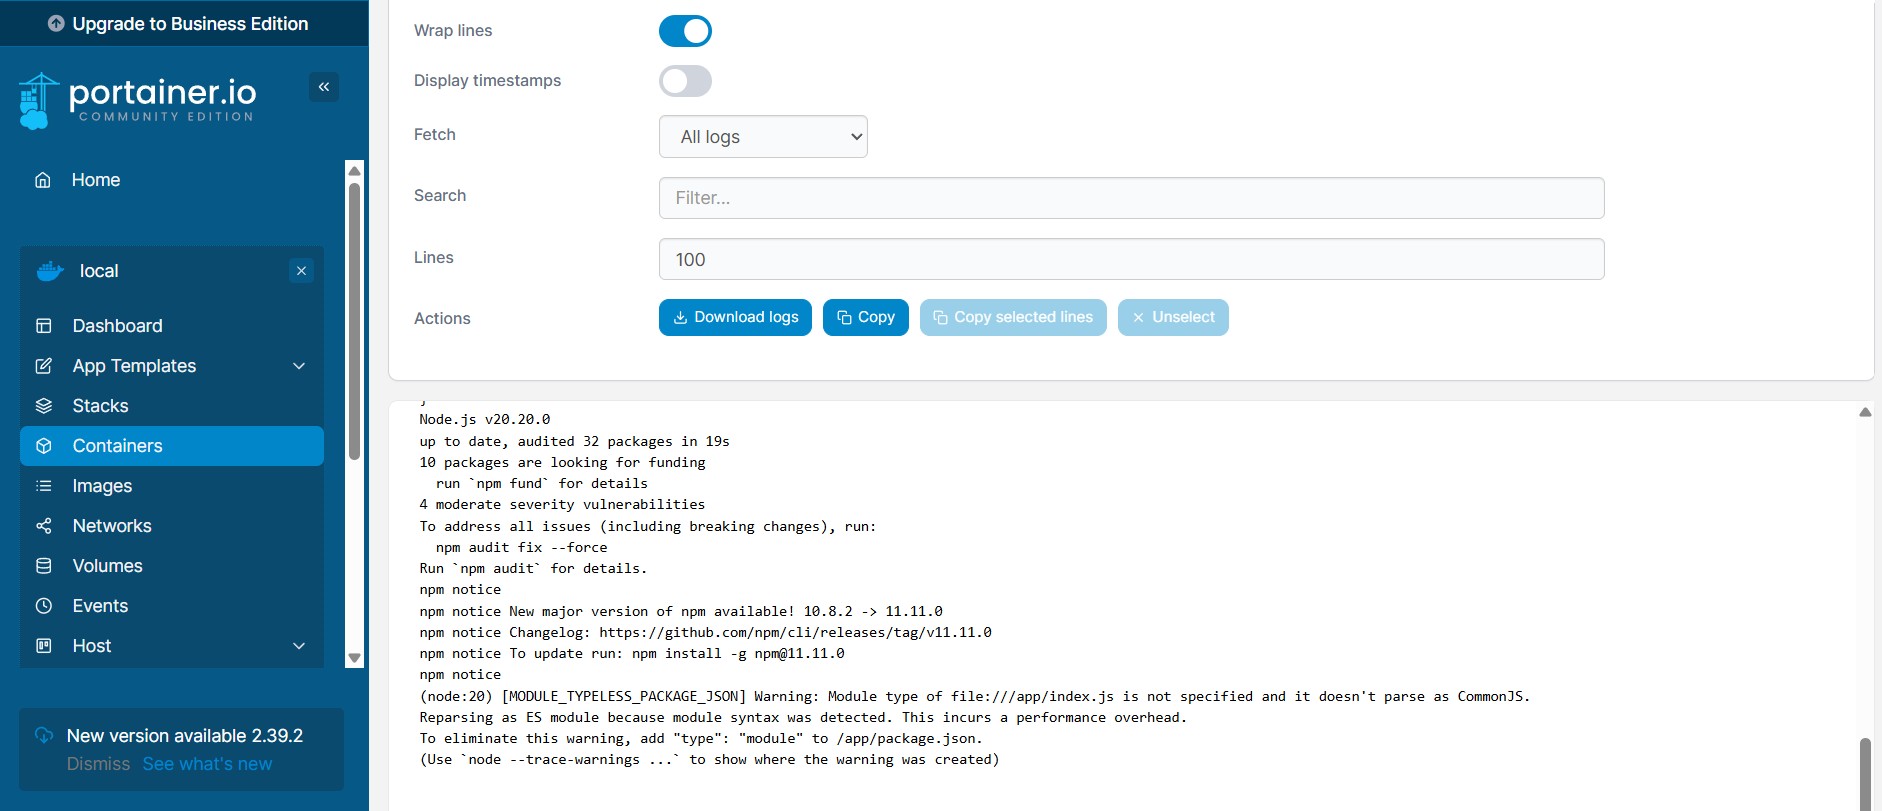Click the download icon in Download logs button

(x=680, y=317)
